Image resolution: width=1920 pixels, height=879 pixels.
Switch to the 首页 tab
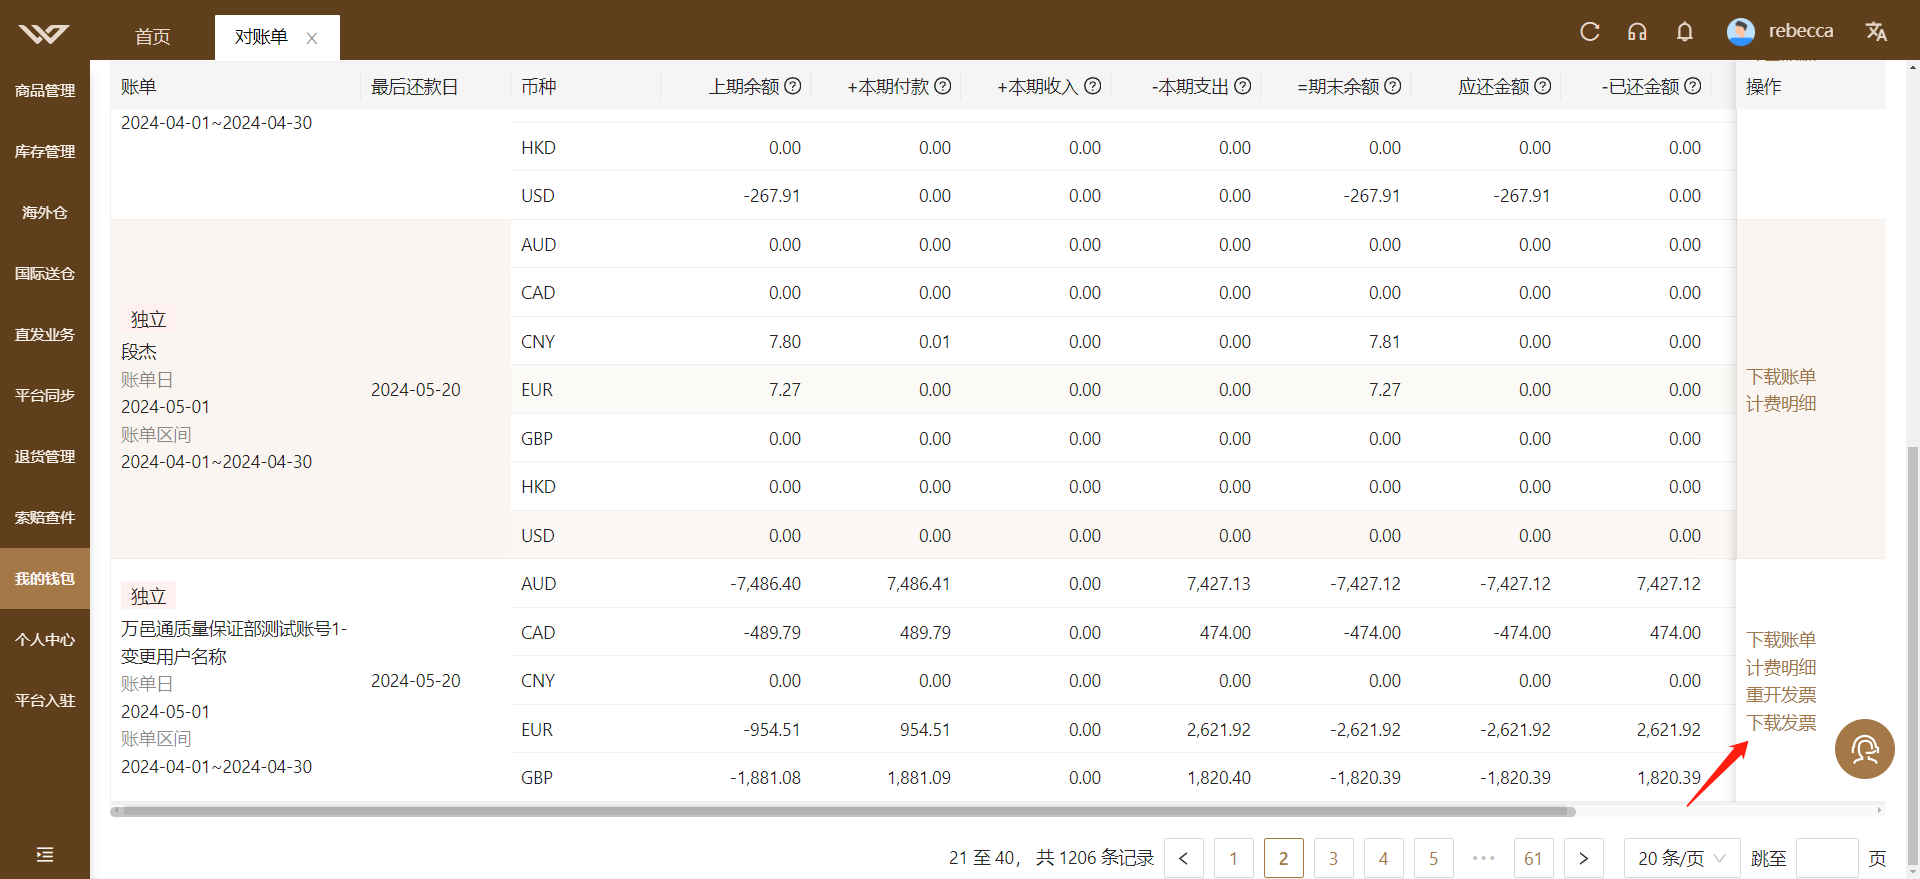153,37
